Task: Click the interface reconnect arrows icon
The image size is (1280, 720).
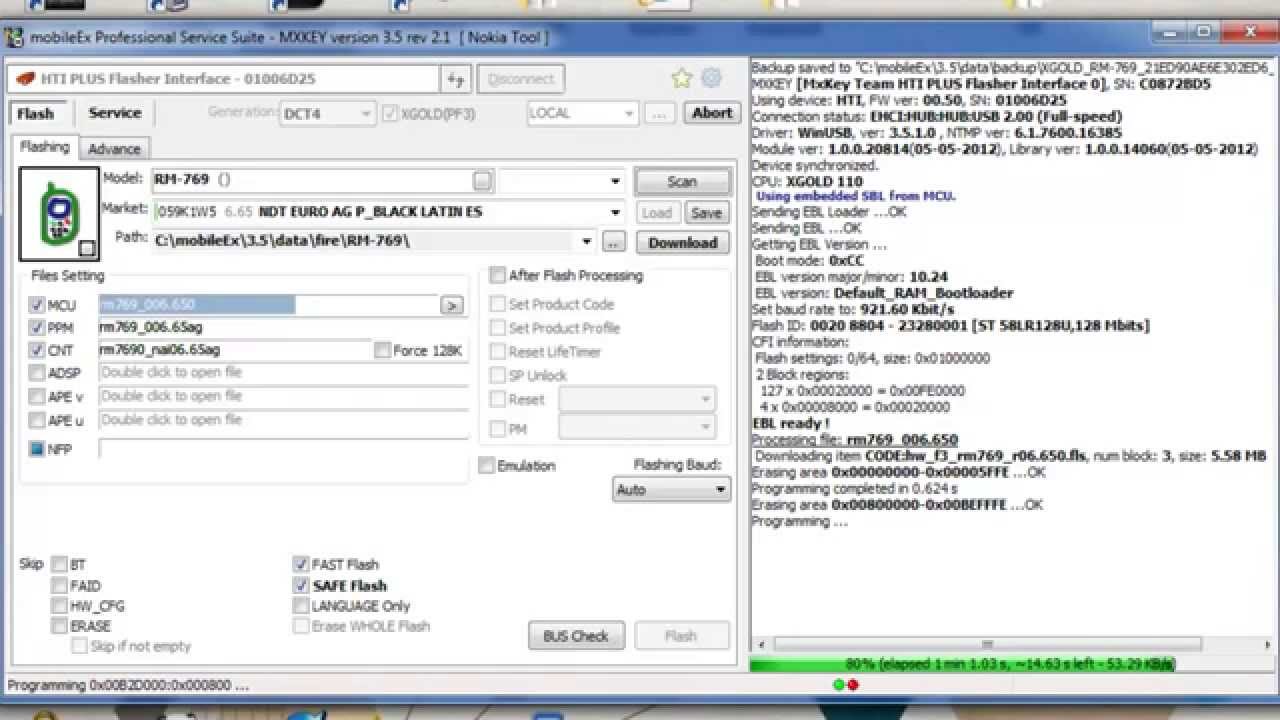Action: coord(456,79)
